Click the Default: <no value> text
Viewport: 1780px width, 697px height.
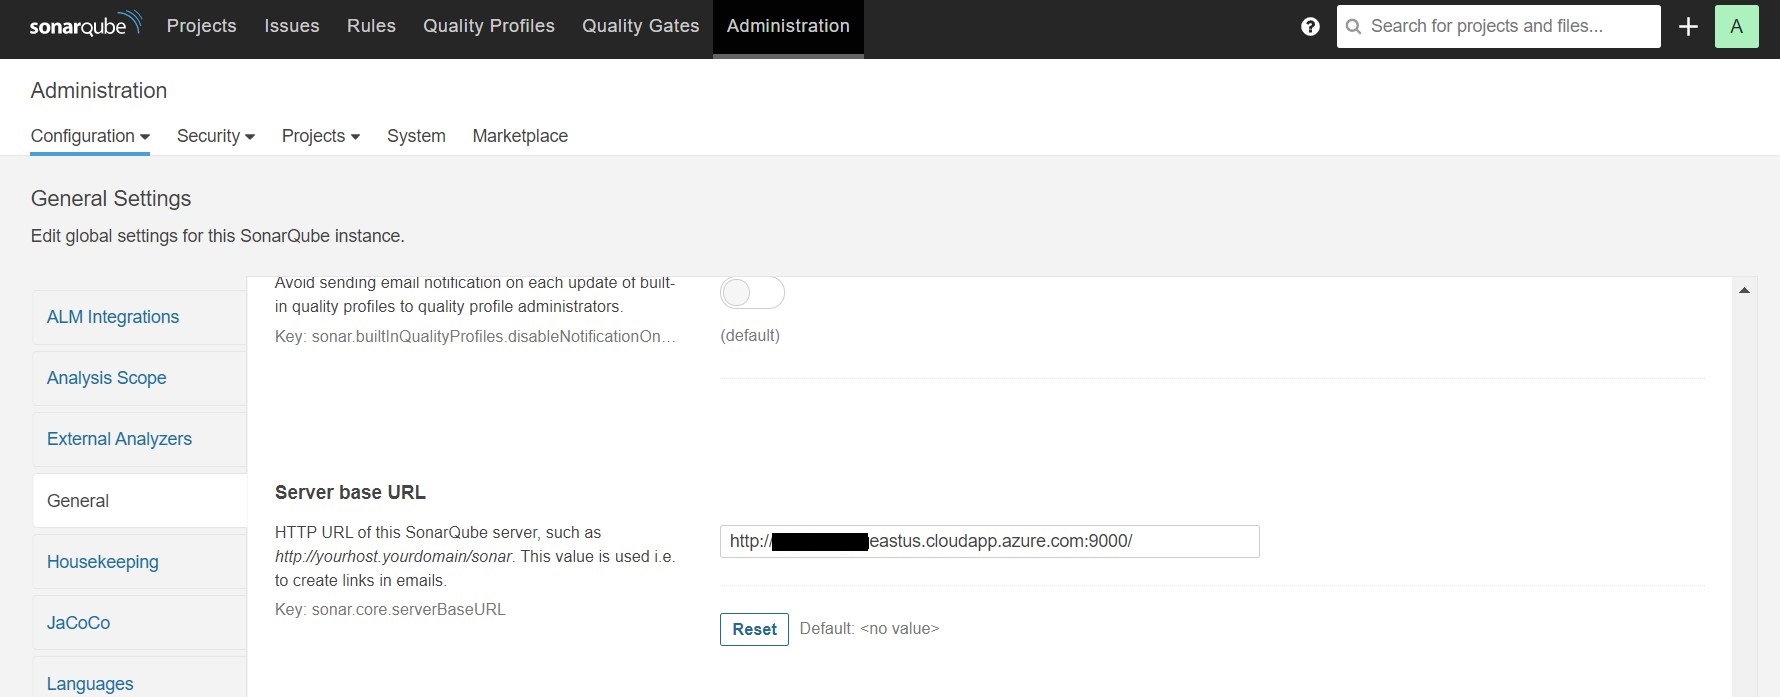pyautogui.click(x=869, y=629)
